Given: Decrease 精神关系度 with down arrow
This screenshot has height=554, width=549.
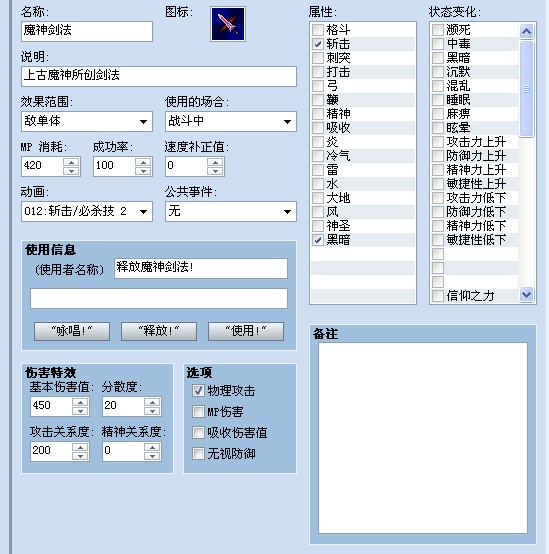Looking at the screenshot, I should coord(152,456).
